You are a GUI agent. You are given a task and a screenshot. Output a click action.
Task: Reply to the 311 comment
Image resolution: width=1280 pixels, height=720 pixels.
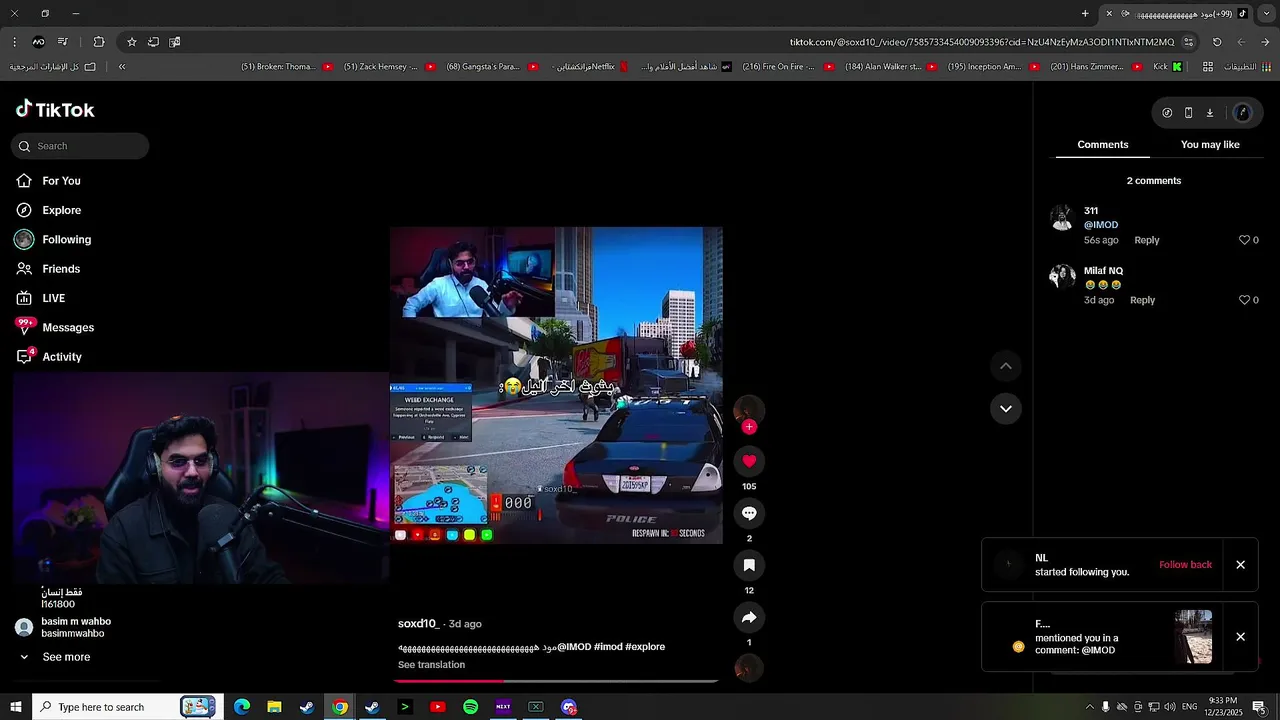tap(1146, 240)
